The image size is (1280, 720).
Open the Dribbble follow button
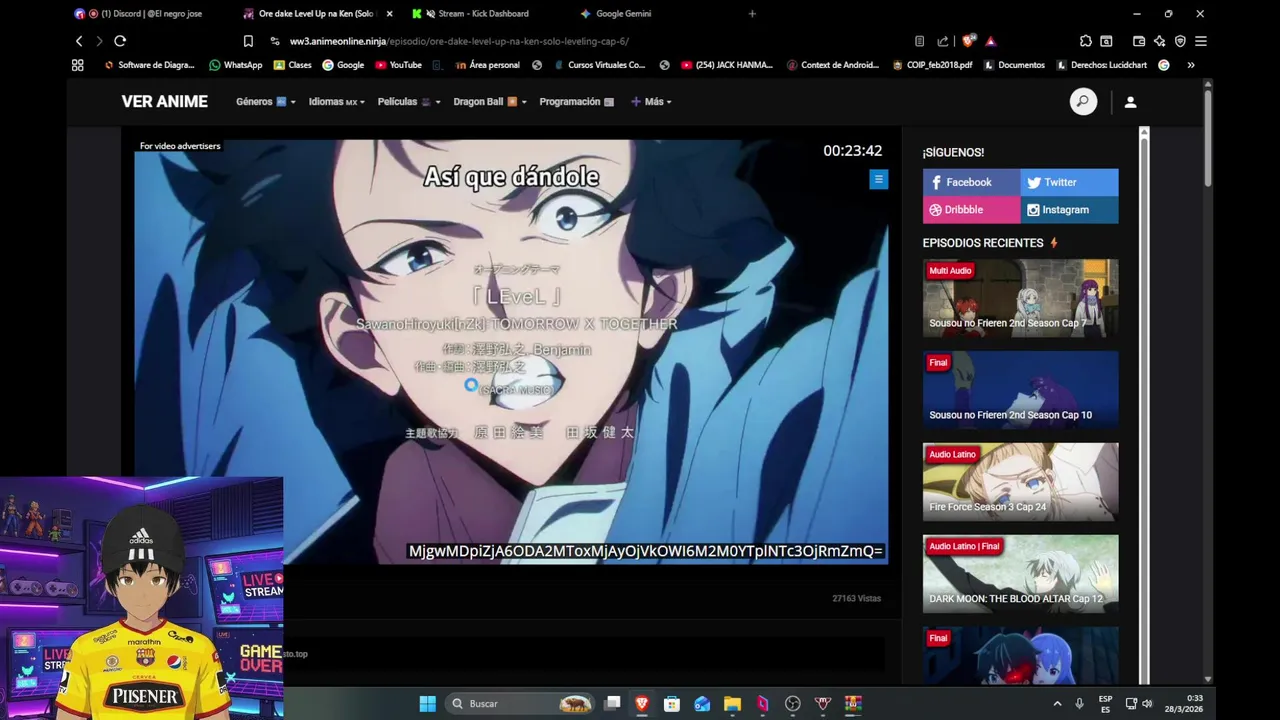tap(971, 210)
